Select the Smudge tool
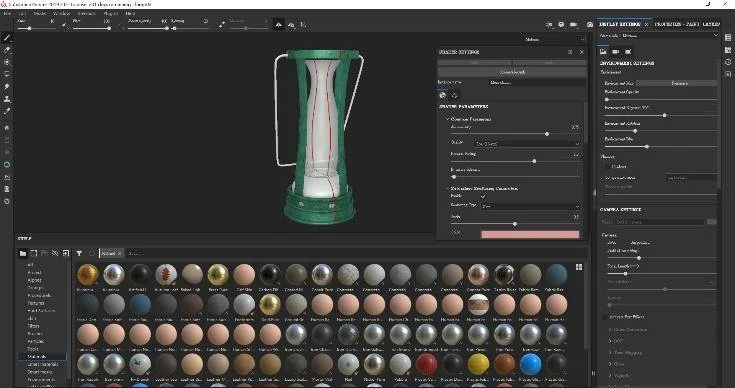This screenshot has height=388, width=735. (7, 87)
